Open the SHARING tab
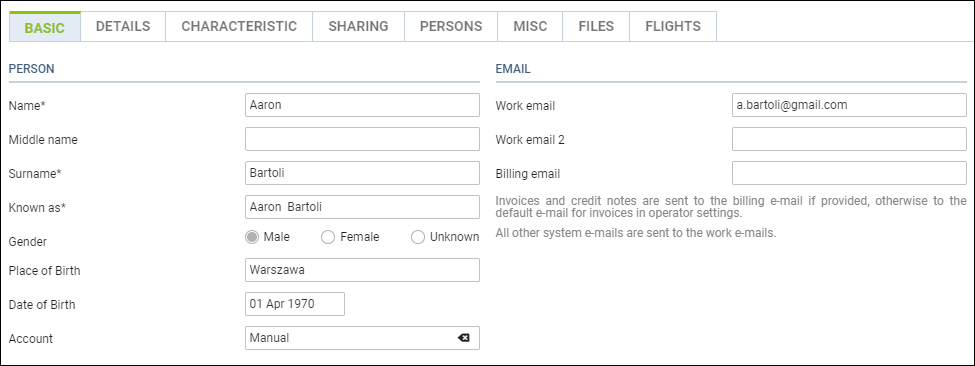Viewport: 975px width, 366px height. (359, 27)
